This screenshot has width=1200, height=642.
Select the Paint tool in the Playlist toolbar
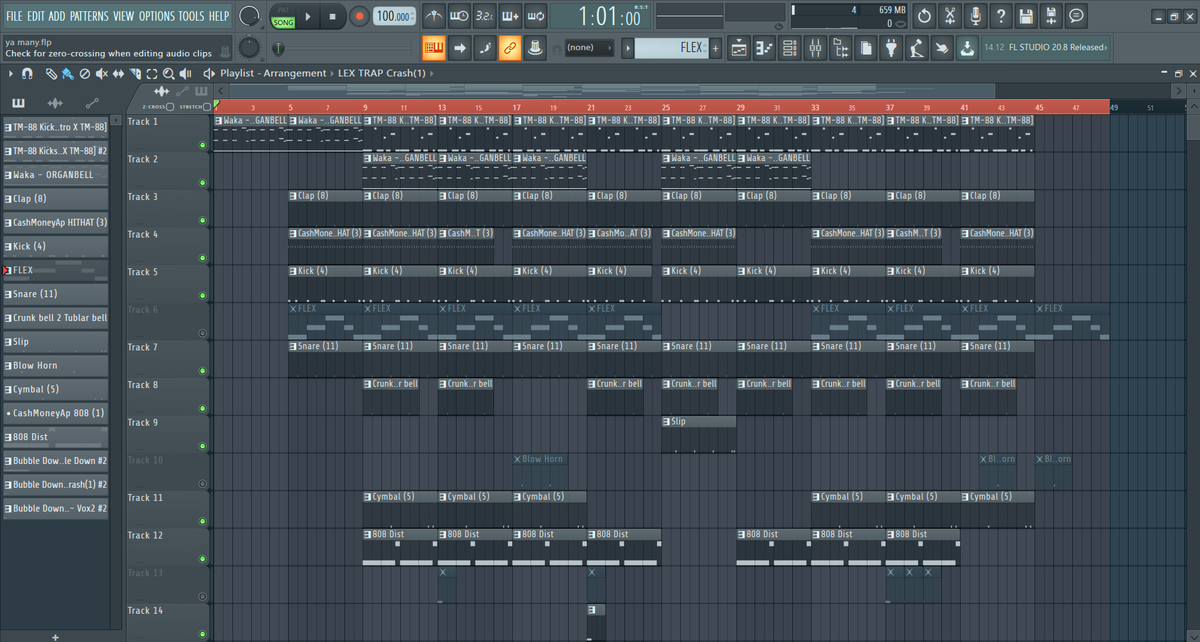coord(67,73)
